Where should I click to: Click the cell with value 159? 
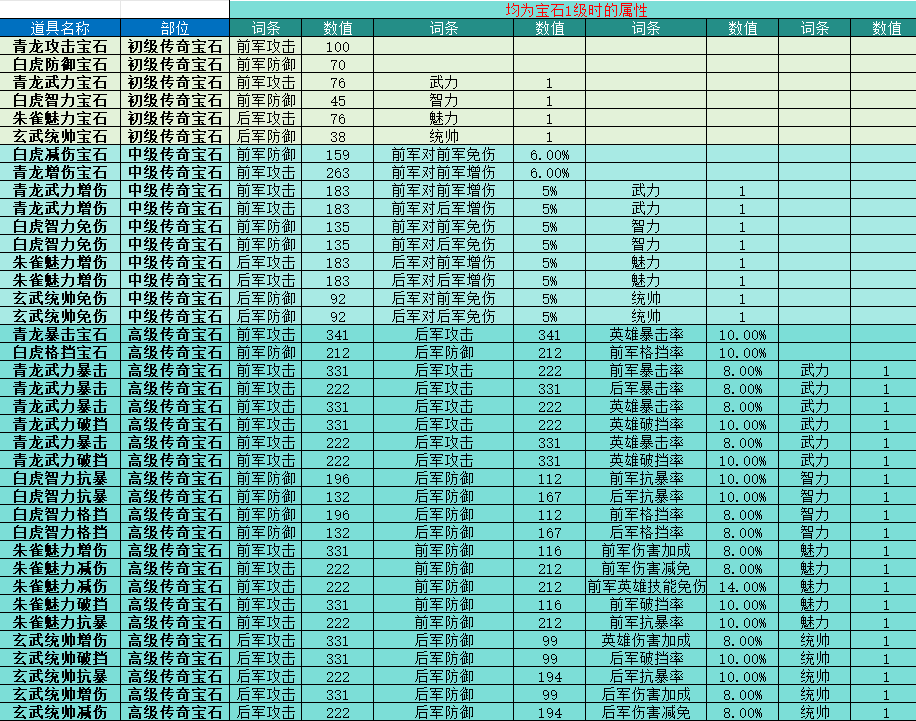pyautogui.click(x=338, y=155)
